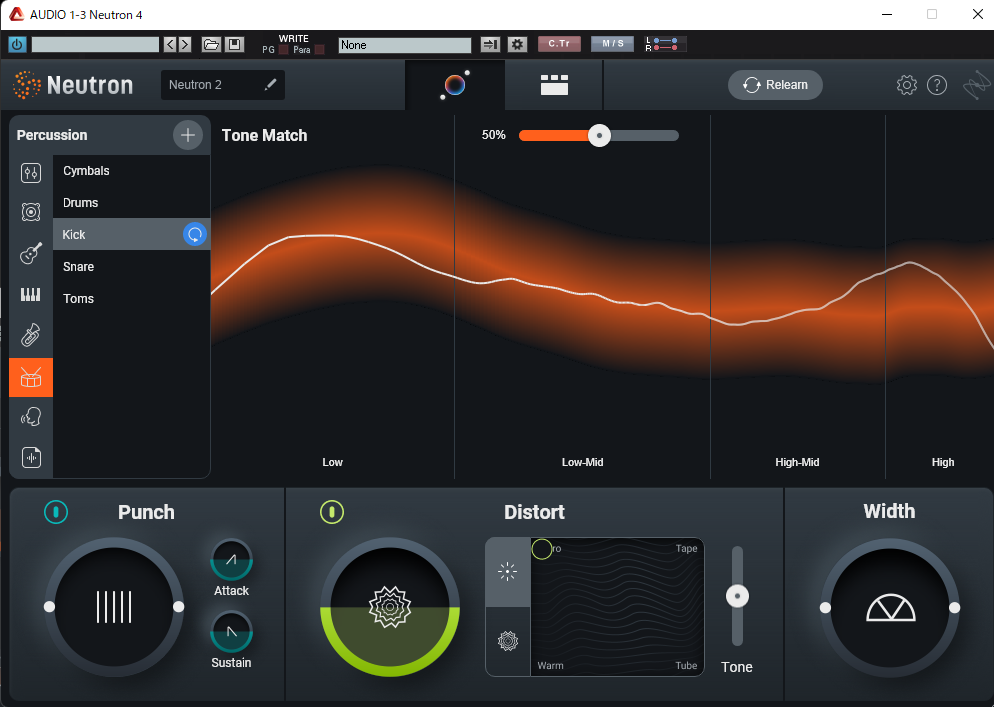Choose Snare target
994x707 pixels.
point(131,267)
